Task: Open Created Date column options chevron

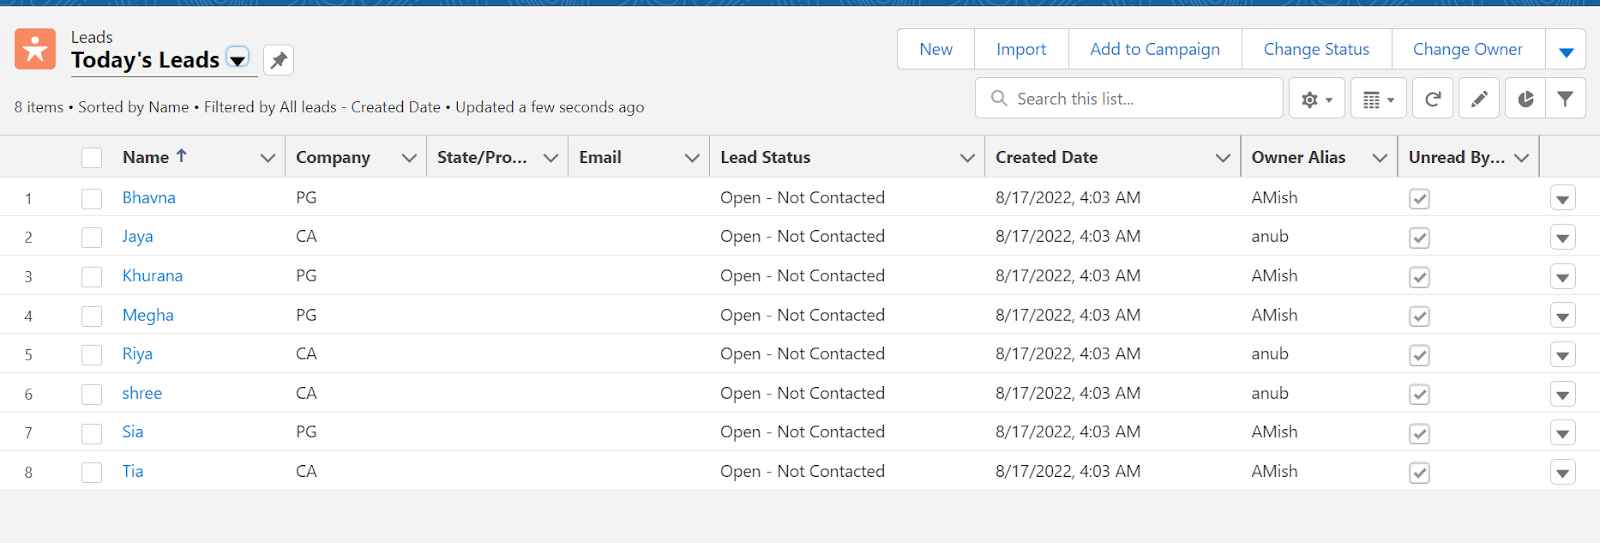Action: [x=1222, y=158]
